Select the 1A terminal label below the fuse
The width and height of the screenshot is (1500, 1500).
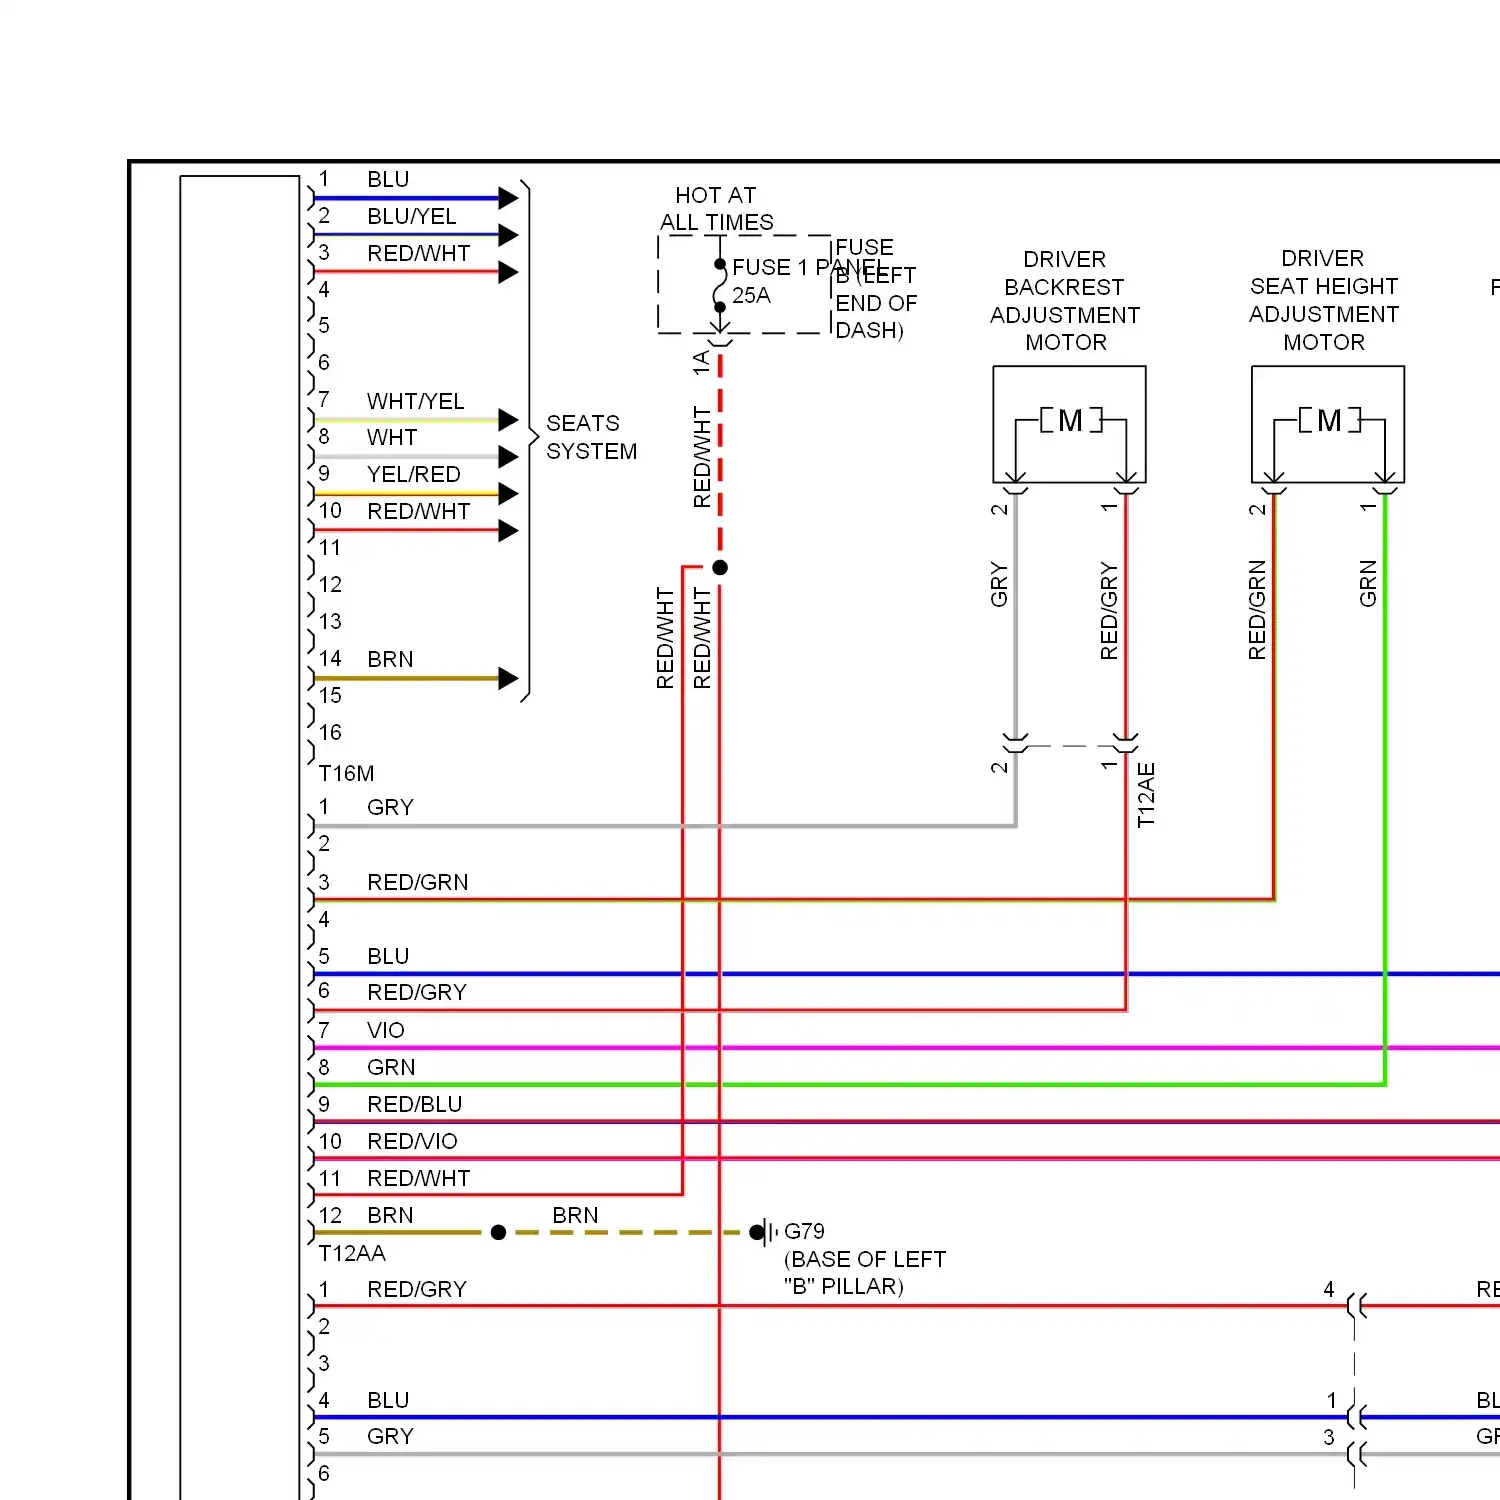(701, 363)
